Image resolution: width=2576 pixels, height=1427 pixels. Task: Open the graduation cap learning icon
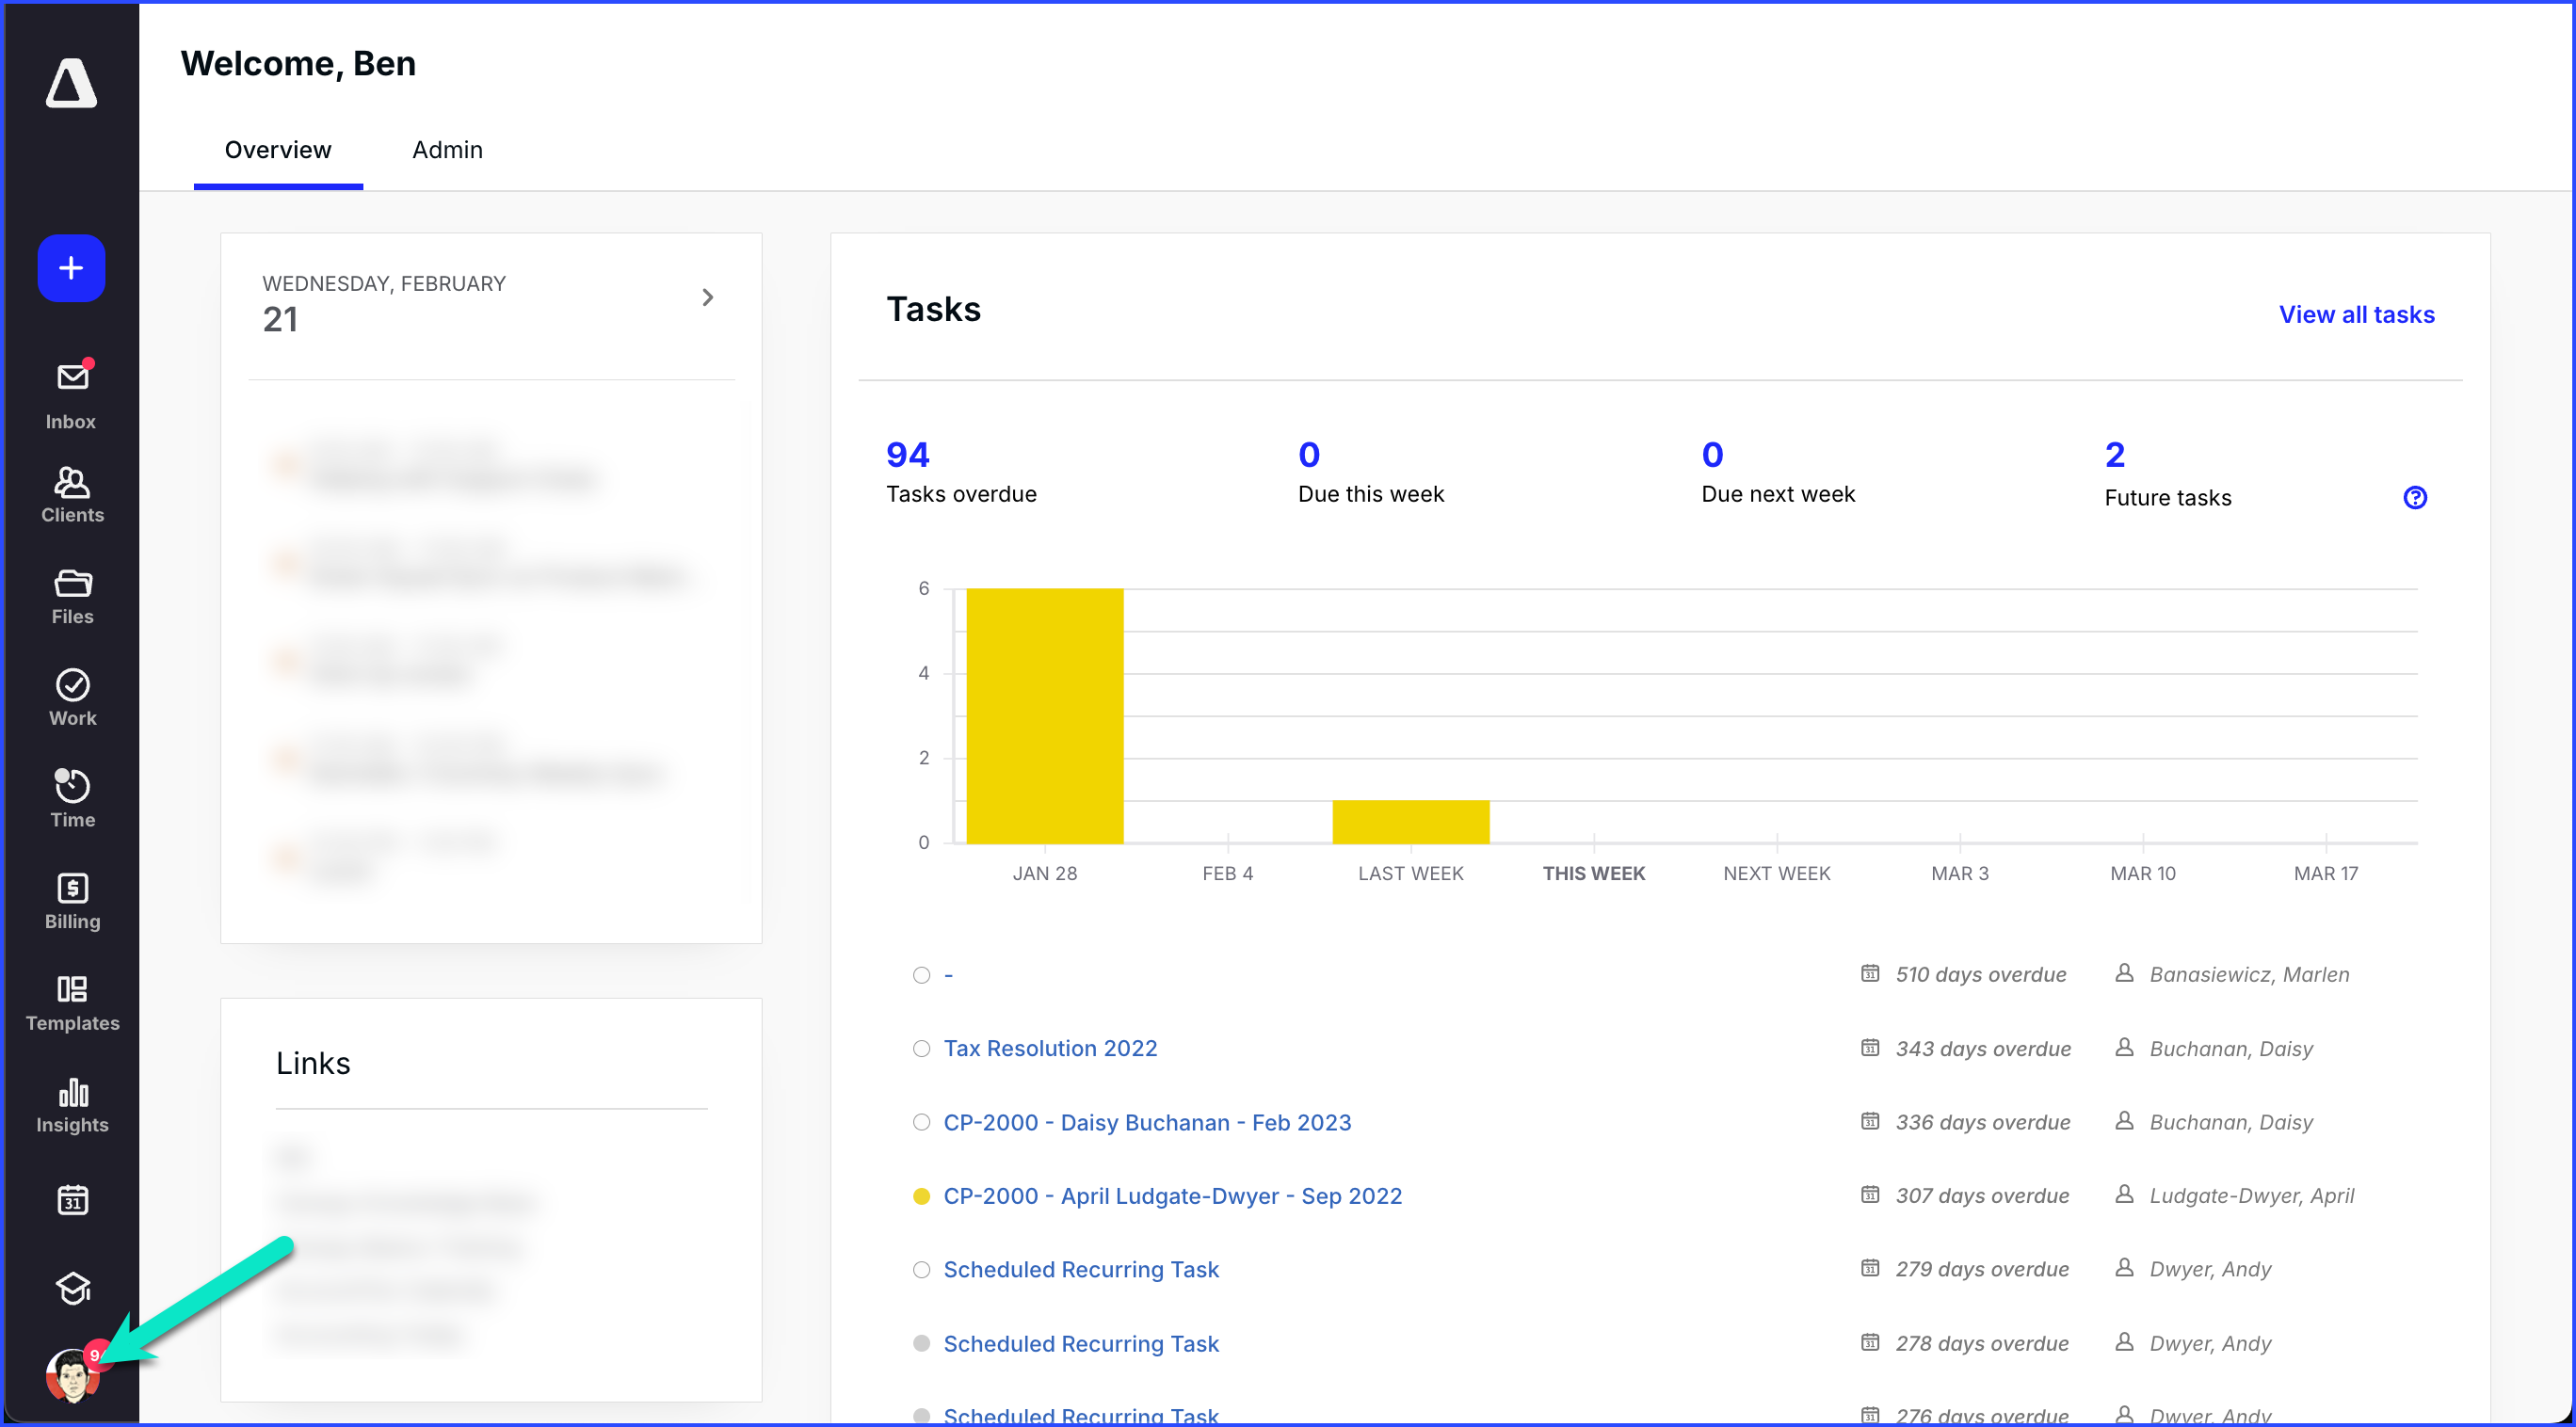pyautogui.click(x=72, y=1288)
